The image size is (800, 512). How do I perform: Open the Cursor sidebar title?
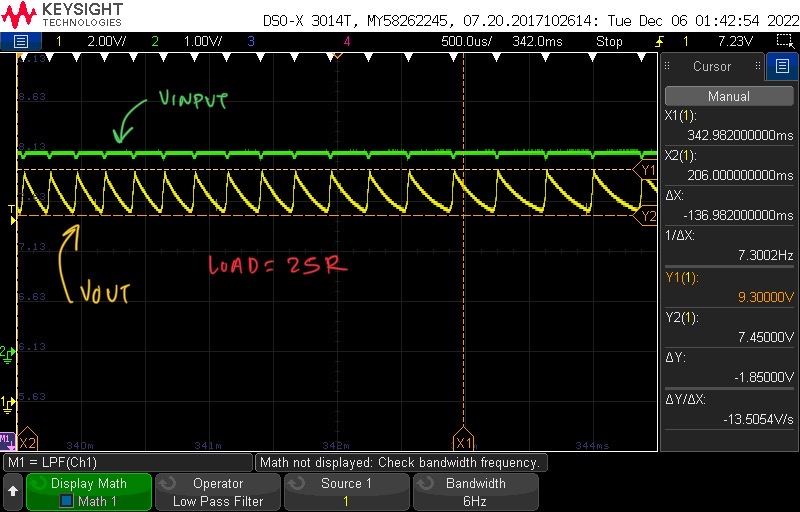click(712, 66)
